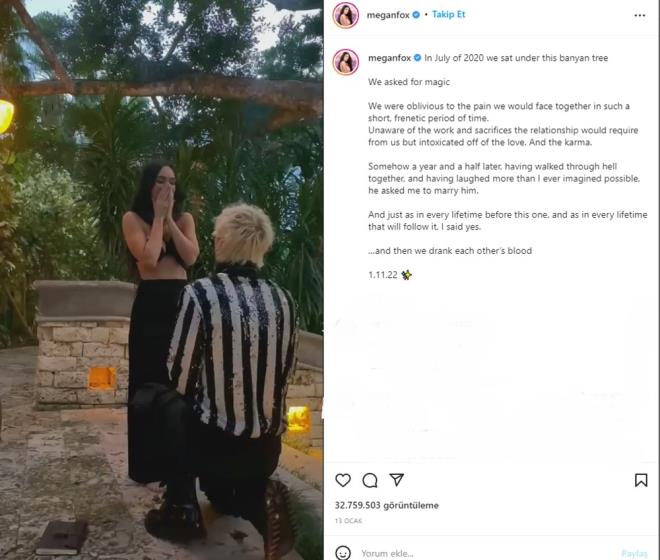This screenshot has height=560, width=660.
Task: Click the 1.11.22 date line in caption
Action: click(383, 275)
